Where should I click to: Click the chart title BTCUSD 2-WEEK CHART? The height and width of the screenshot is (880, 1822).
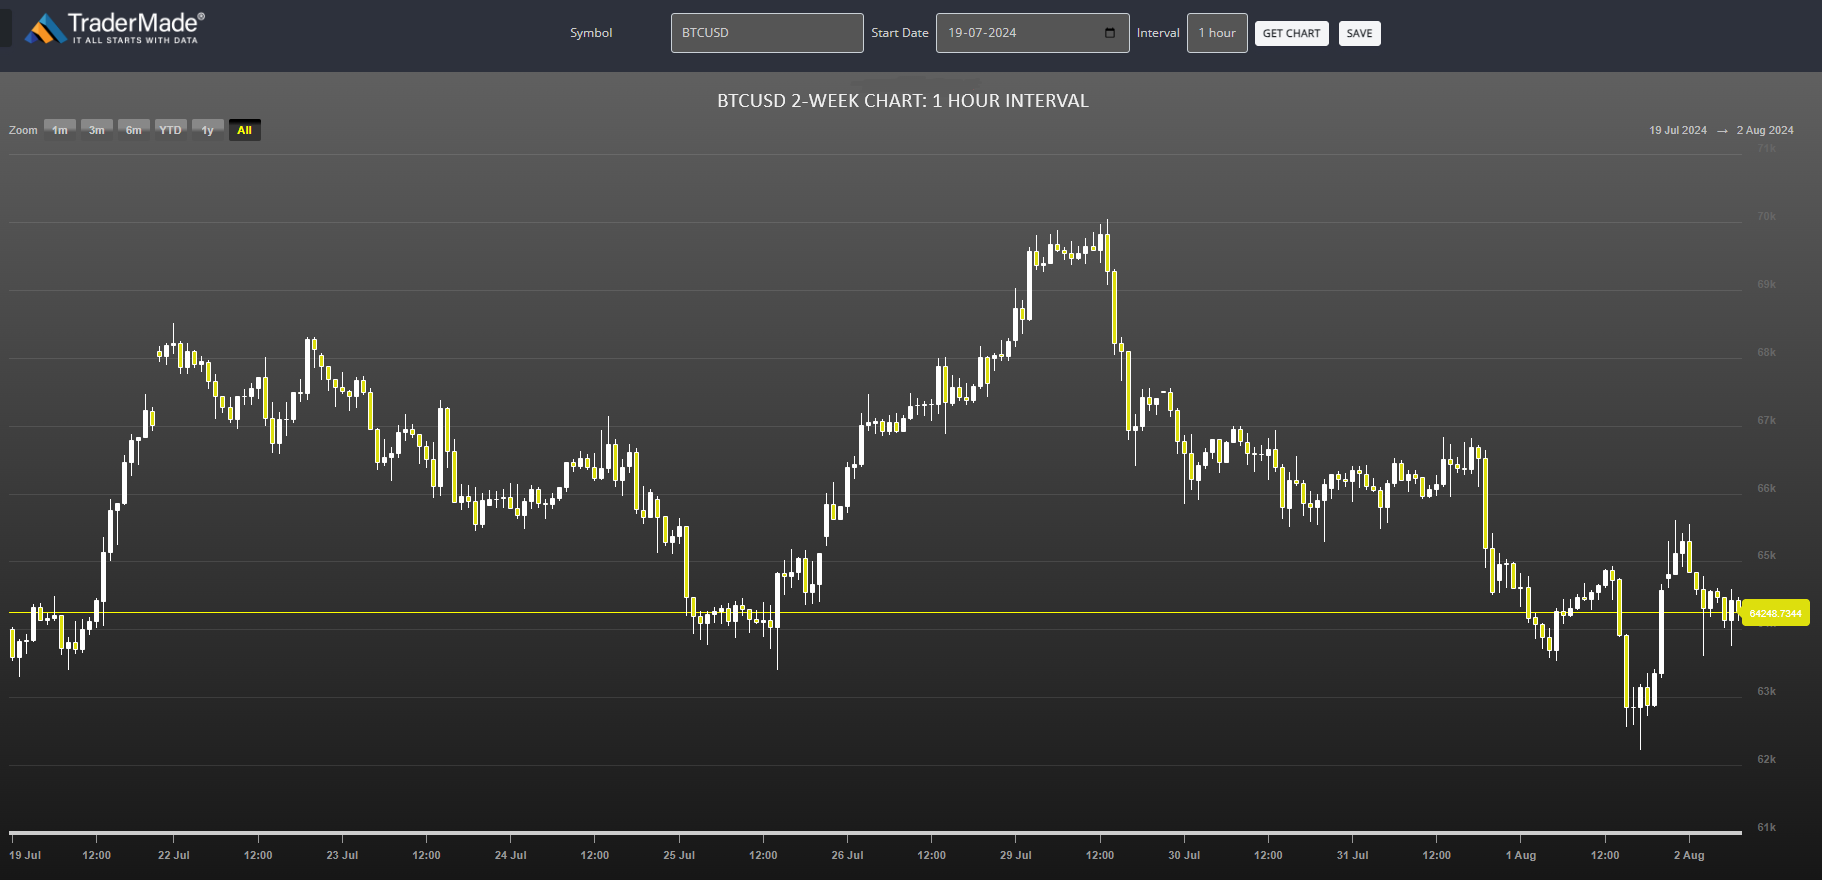point(903,101)
